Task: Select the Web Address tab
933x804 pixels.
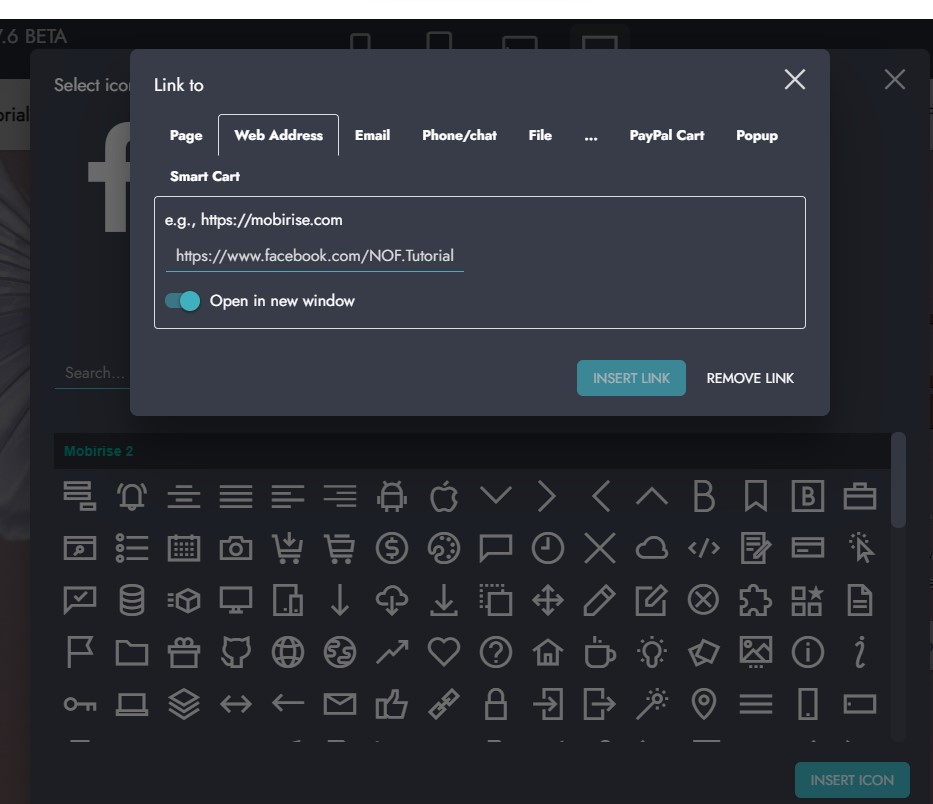Action: [x=278, y=136]
